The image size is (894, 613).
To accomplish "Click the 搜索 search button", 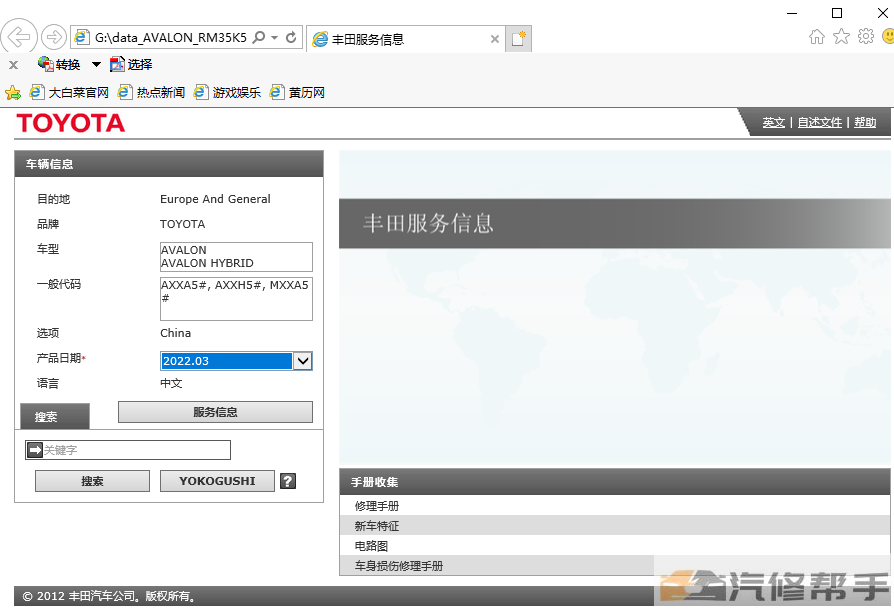I will pos(92,481).
